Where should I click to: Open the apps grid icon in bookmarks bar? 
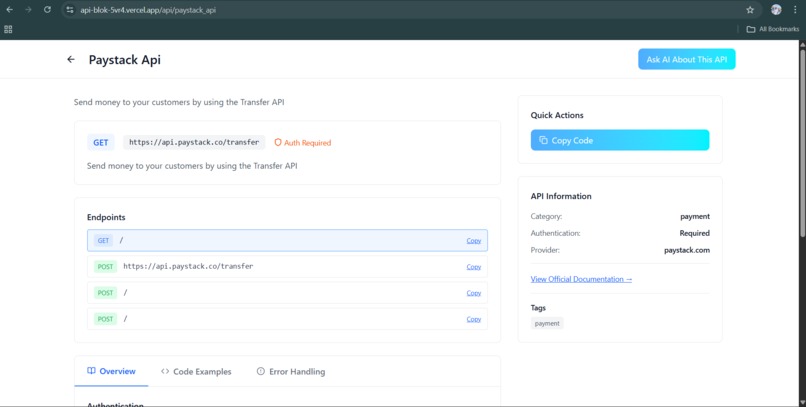(x=8, y=29)
